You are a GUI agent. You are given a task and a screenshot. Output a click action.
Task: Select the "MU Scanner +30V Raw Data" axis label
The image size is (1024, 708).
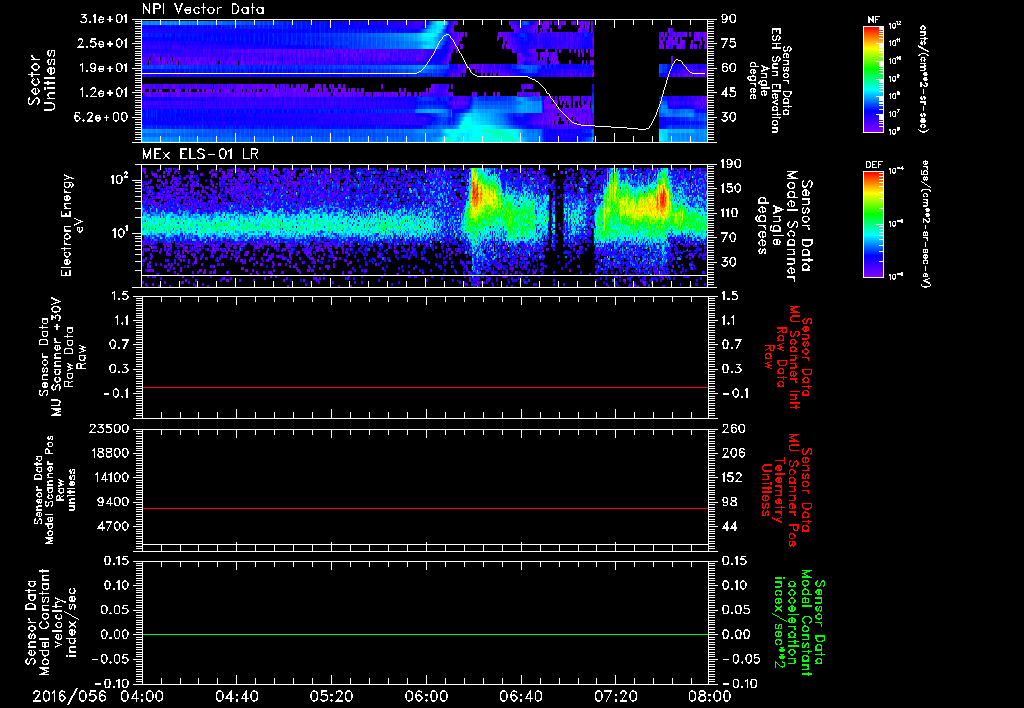pyautogui.click(x=61, y=357)
